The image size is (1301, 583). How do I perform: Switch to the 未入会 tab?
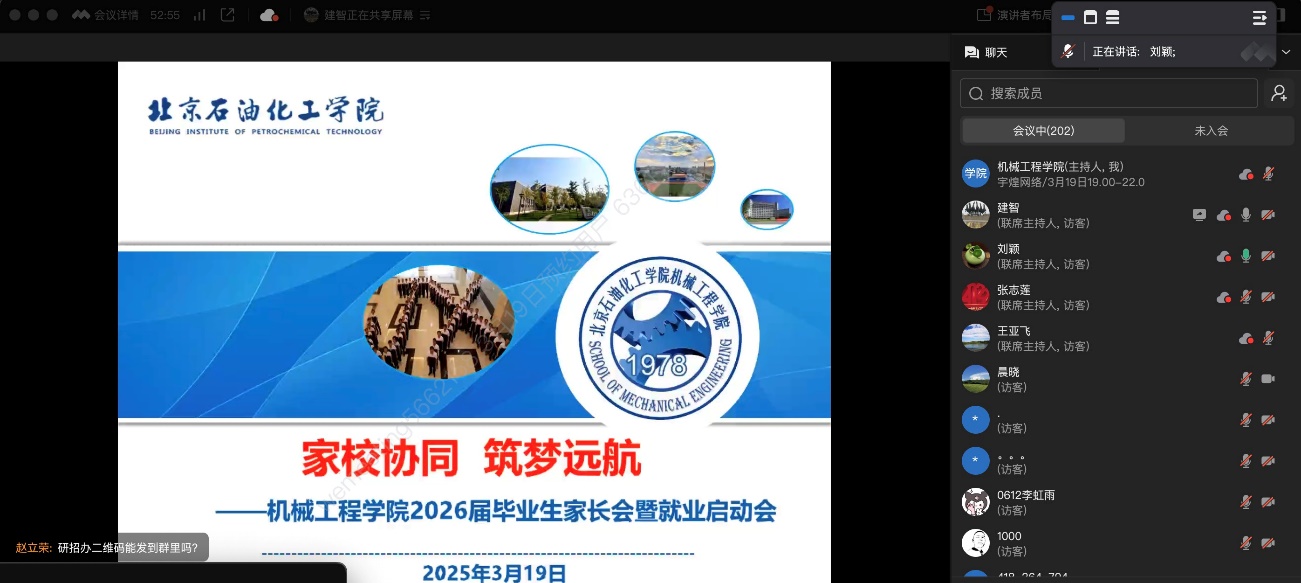click(1210, 131)
